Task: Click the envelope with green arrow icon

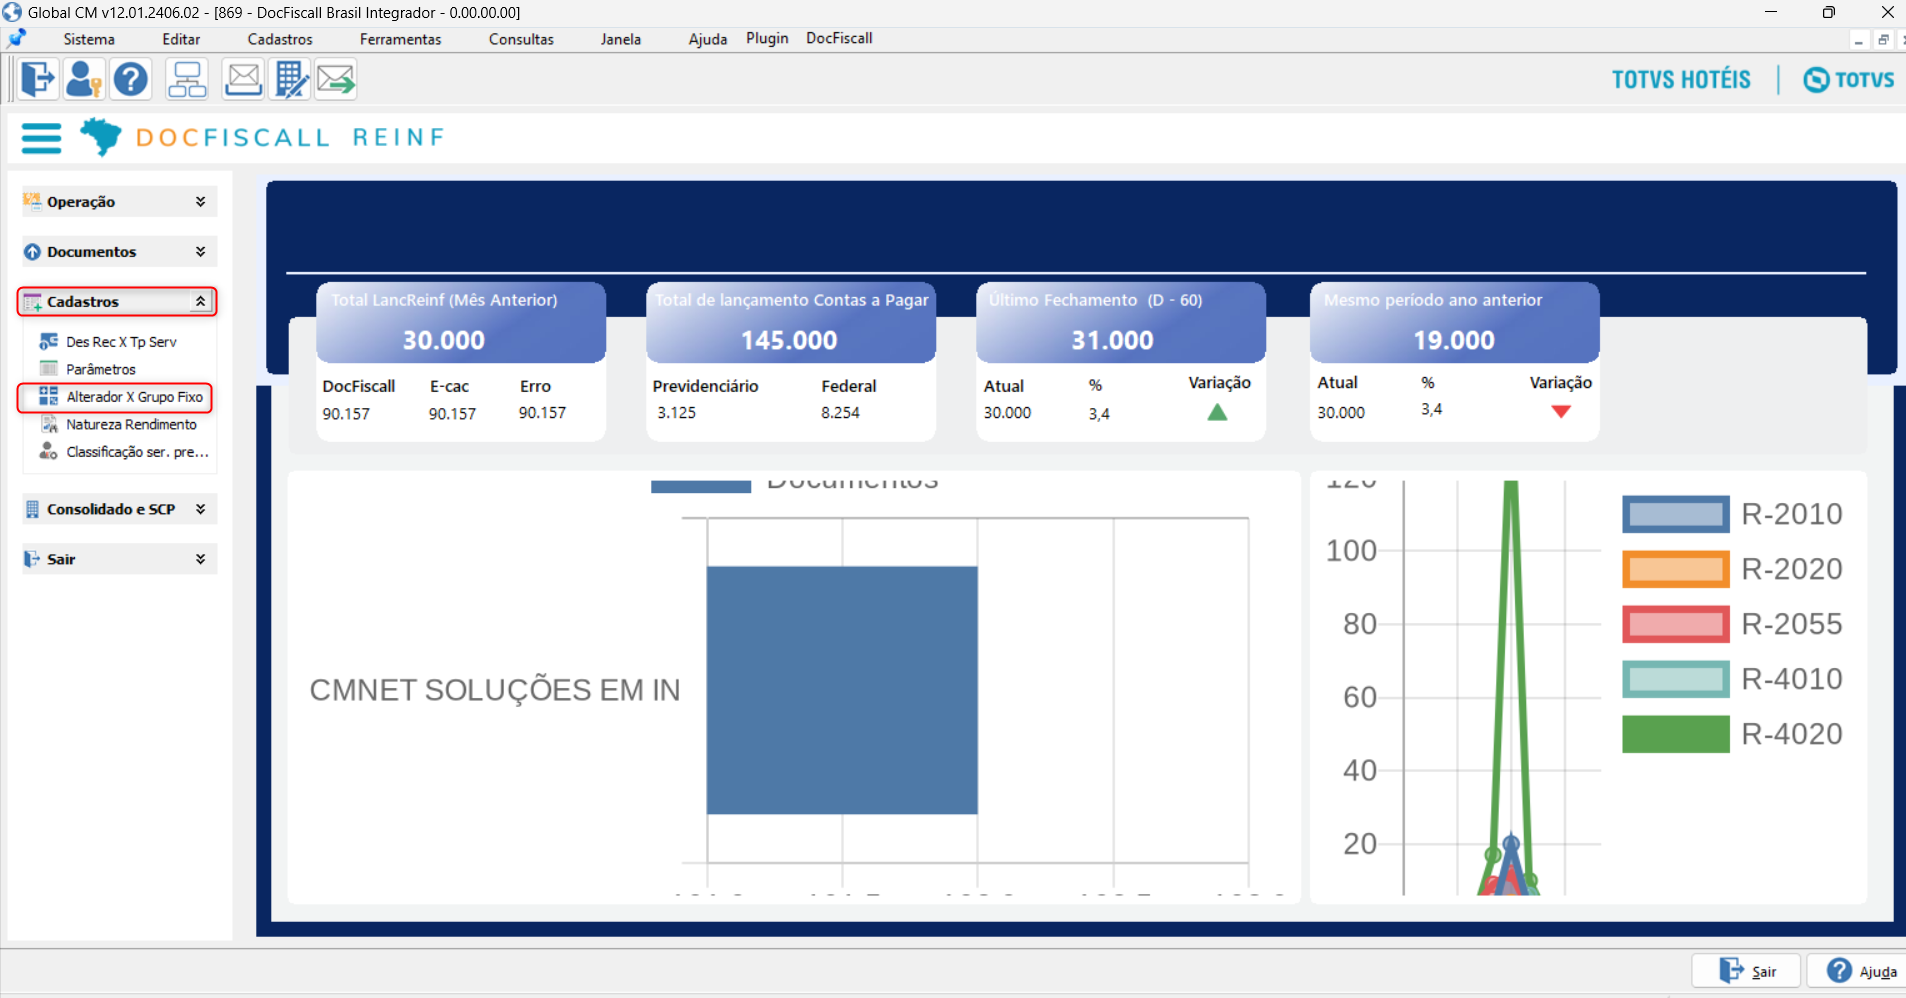Action: pos(337,79)
